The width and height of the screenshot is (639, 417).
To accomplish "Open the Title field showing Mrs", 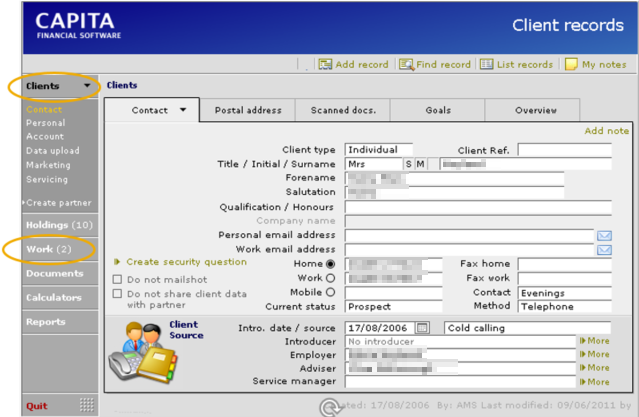I will (x=374, y=164).
